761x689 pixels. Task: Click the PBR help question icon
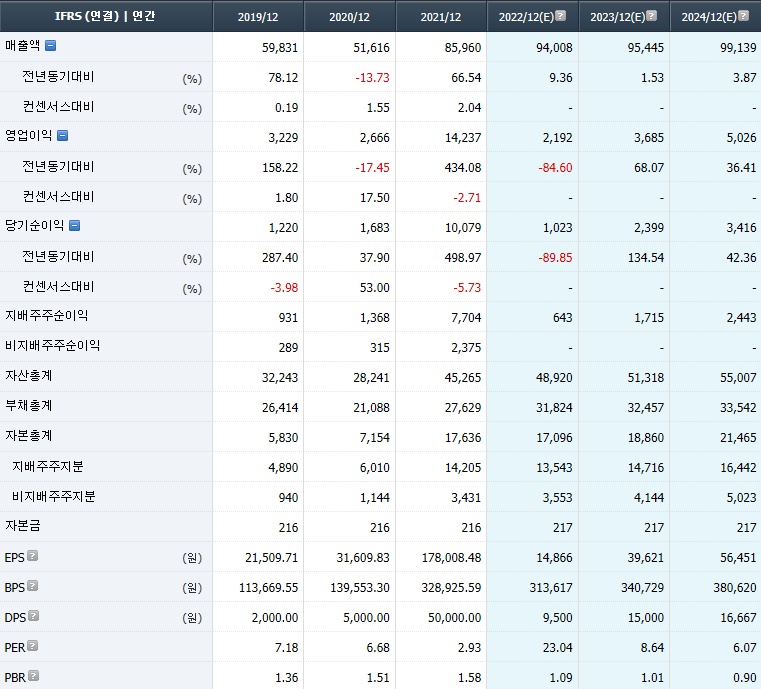click(33, 676)
